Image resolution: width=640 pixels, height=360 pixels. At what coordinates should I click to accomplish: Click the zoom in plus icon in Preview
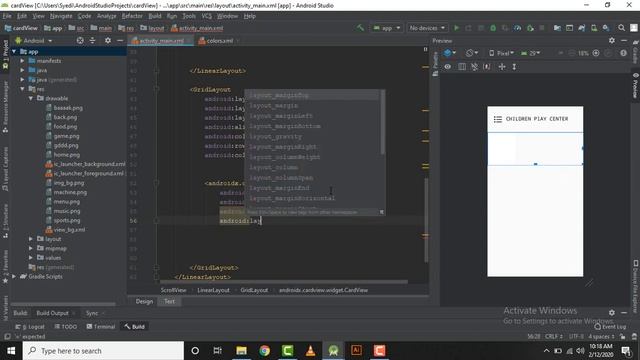coord(596,53)
